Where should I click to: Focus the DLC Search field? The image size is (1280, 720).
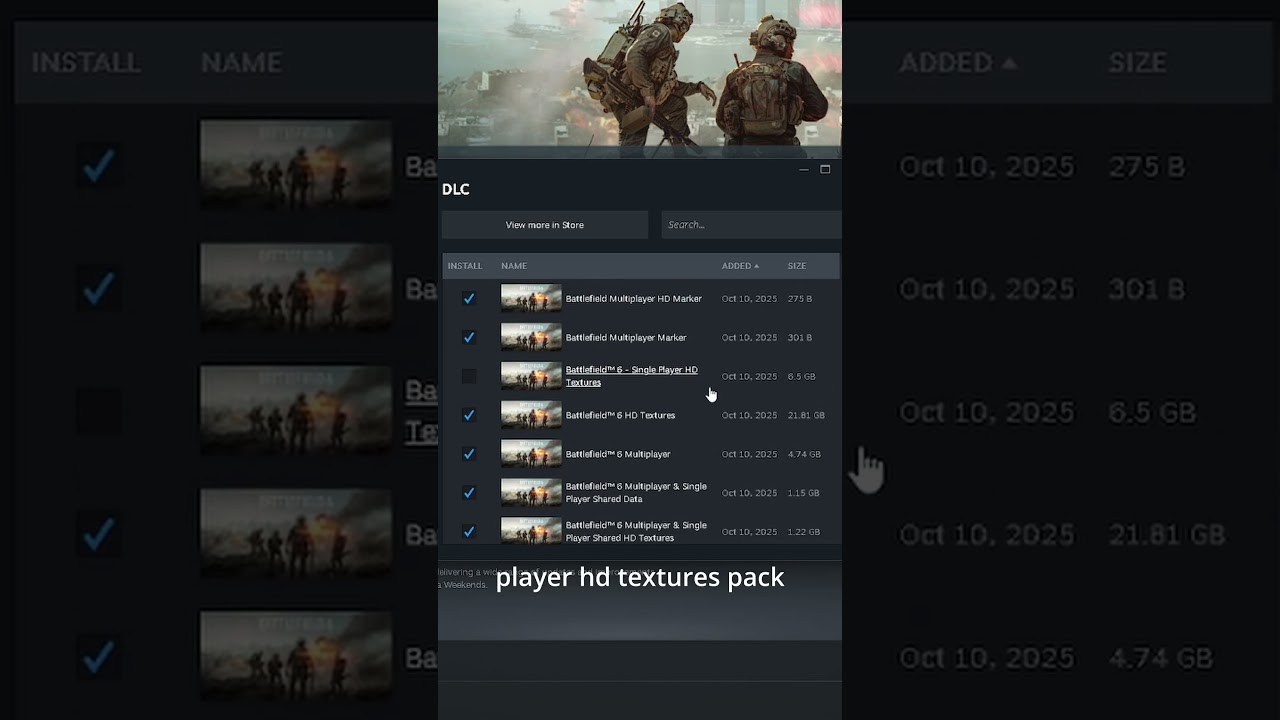point(750,225)
